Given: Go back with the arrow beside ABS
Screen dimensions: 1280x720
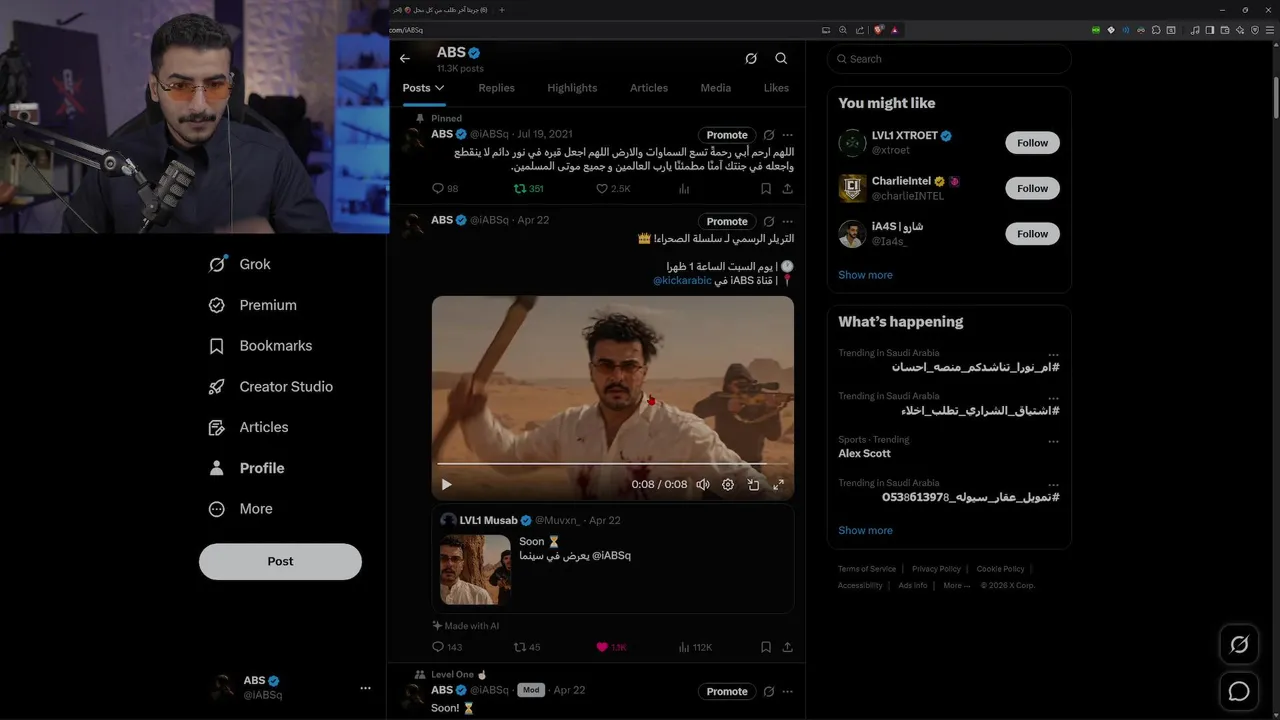Looking at the screenshot, I should (405, 59).
